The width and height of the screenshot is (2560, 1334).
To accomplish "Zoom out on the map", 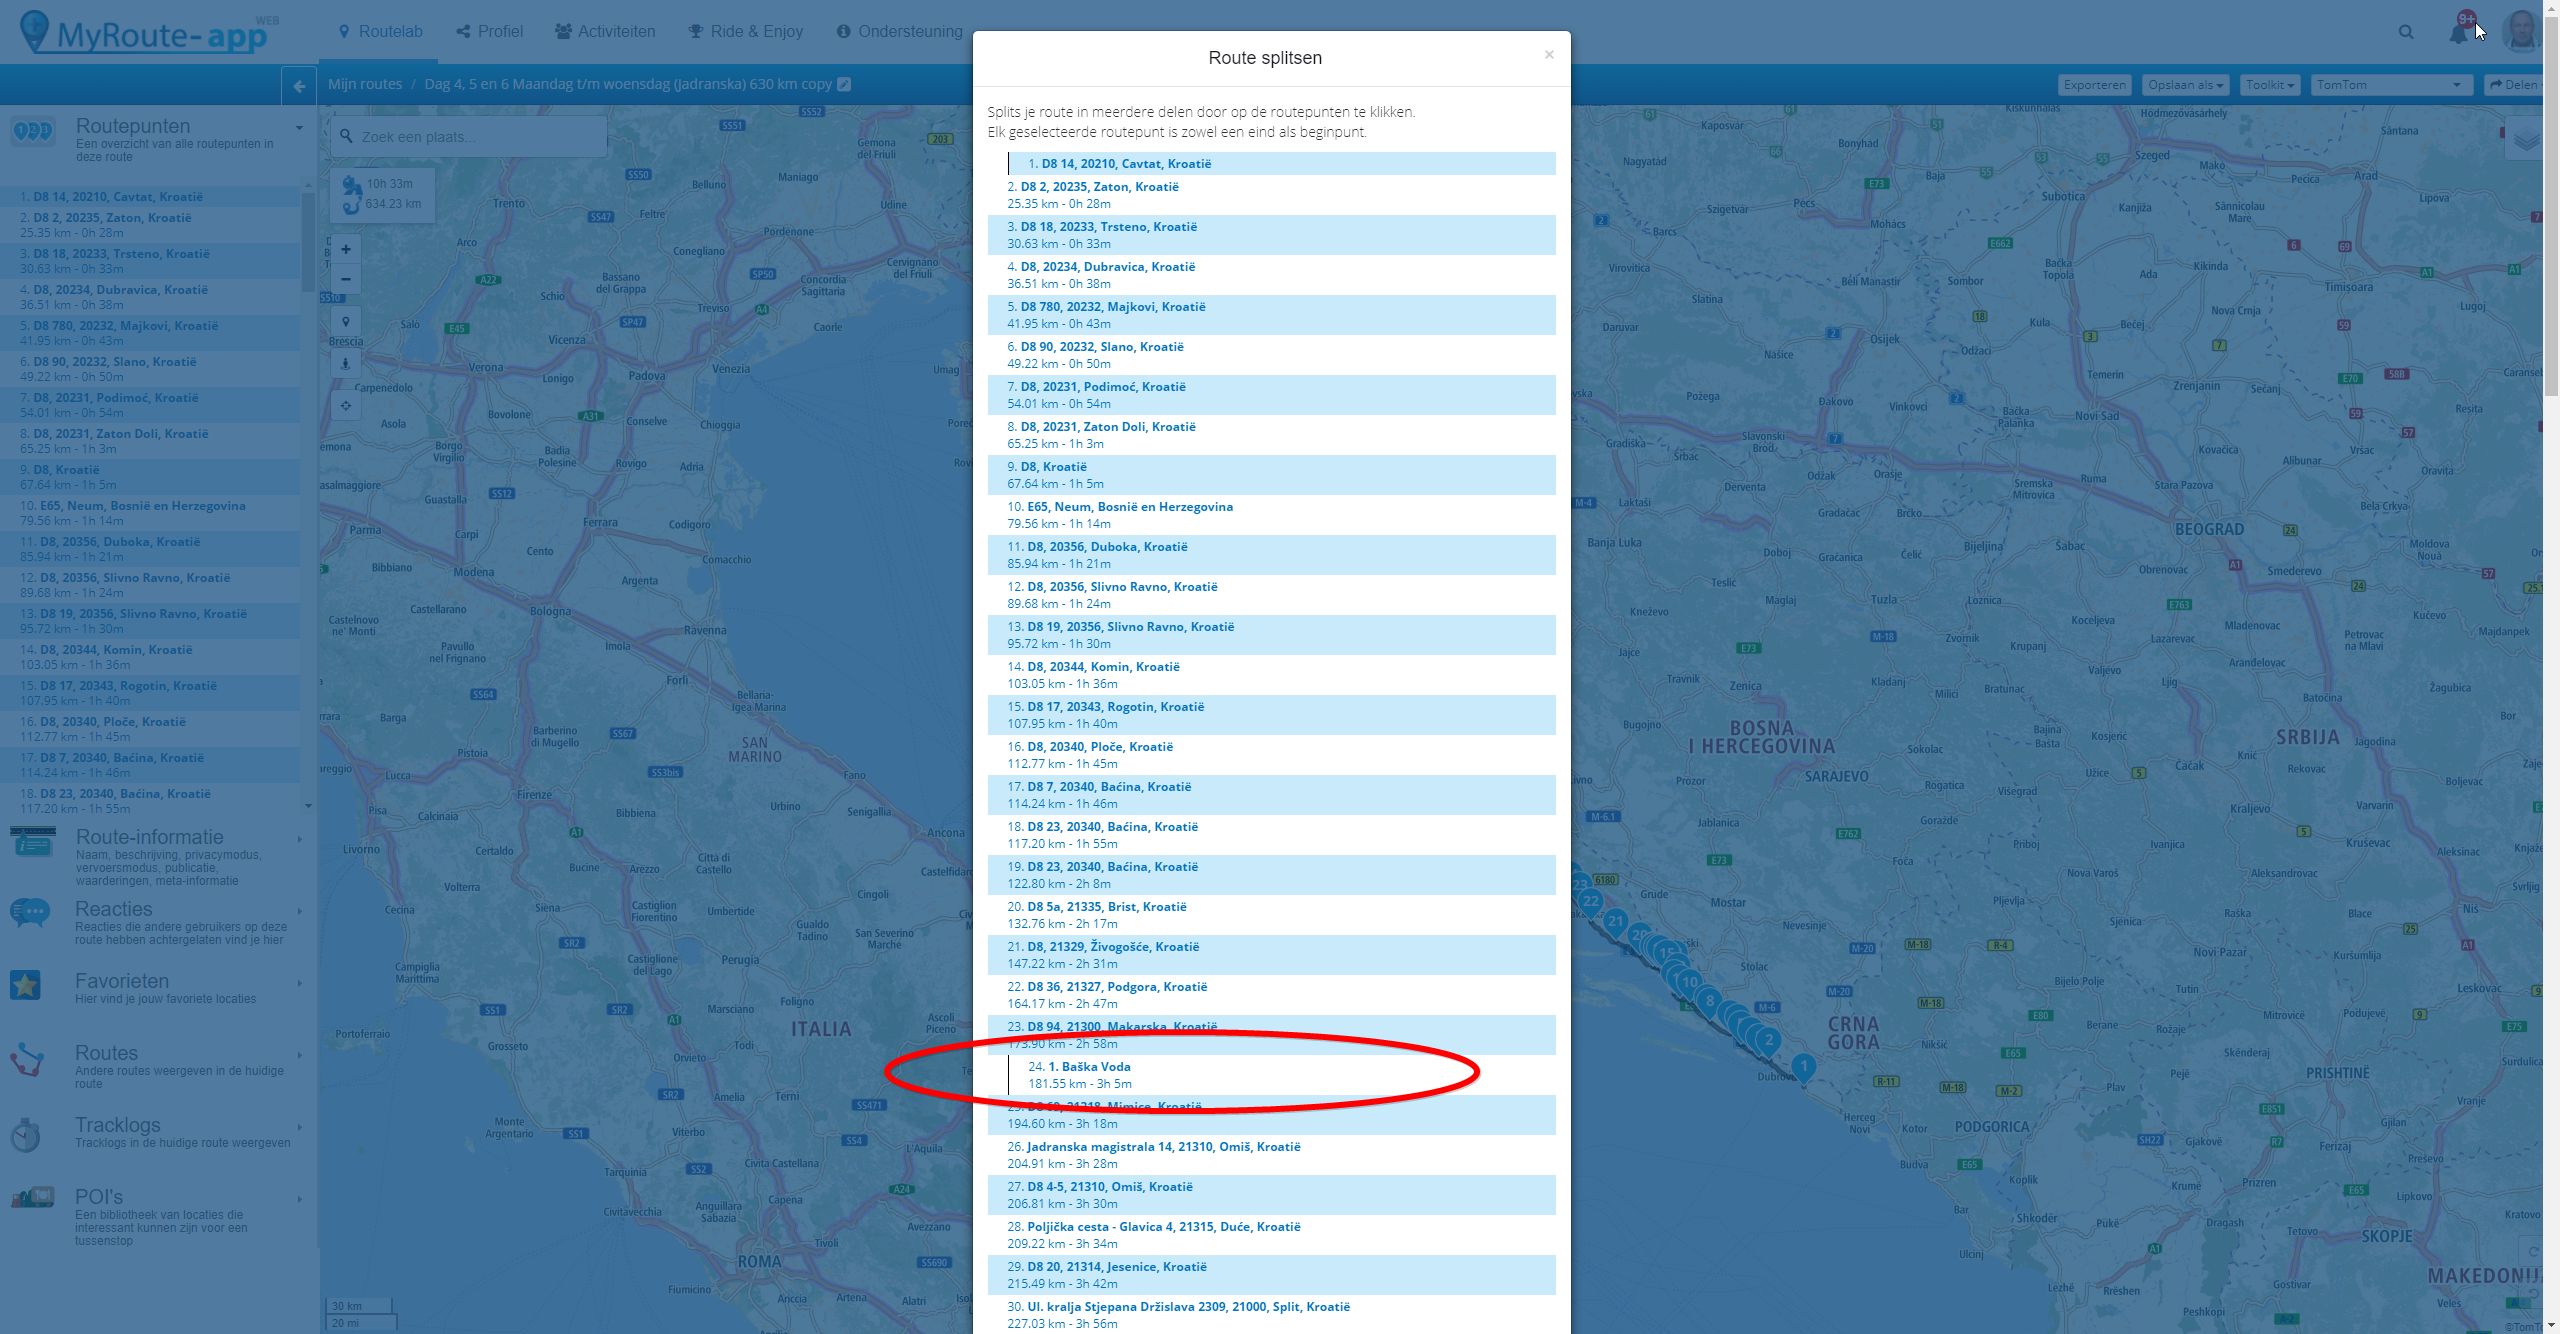I will 346,279.
